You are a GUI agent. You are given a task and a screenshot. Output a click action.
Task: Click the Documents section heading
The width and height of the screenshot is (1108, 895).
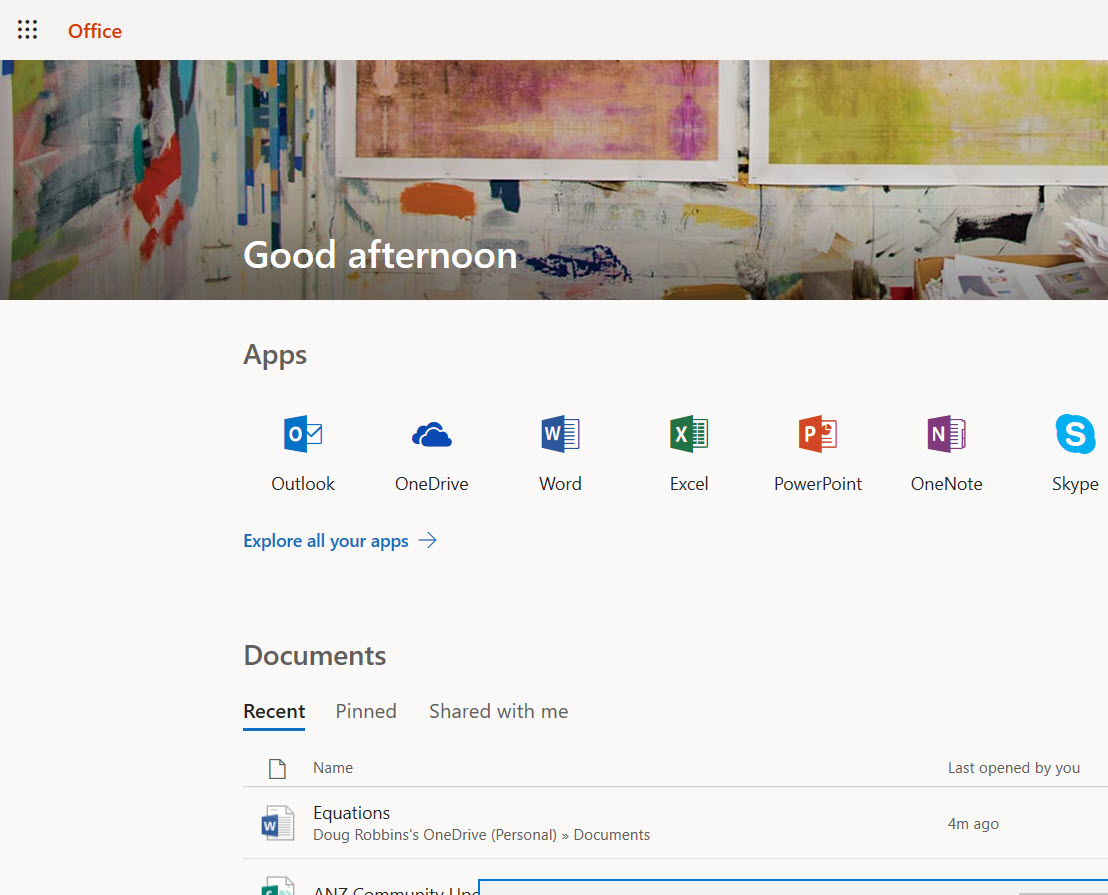tap(314, 656)
